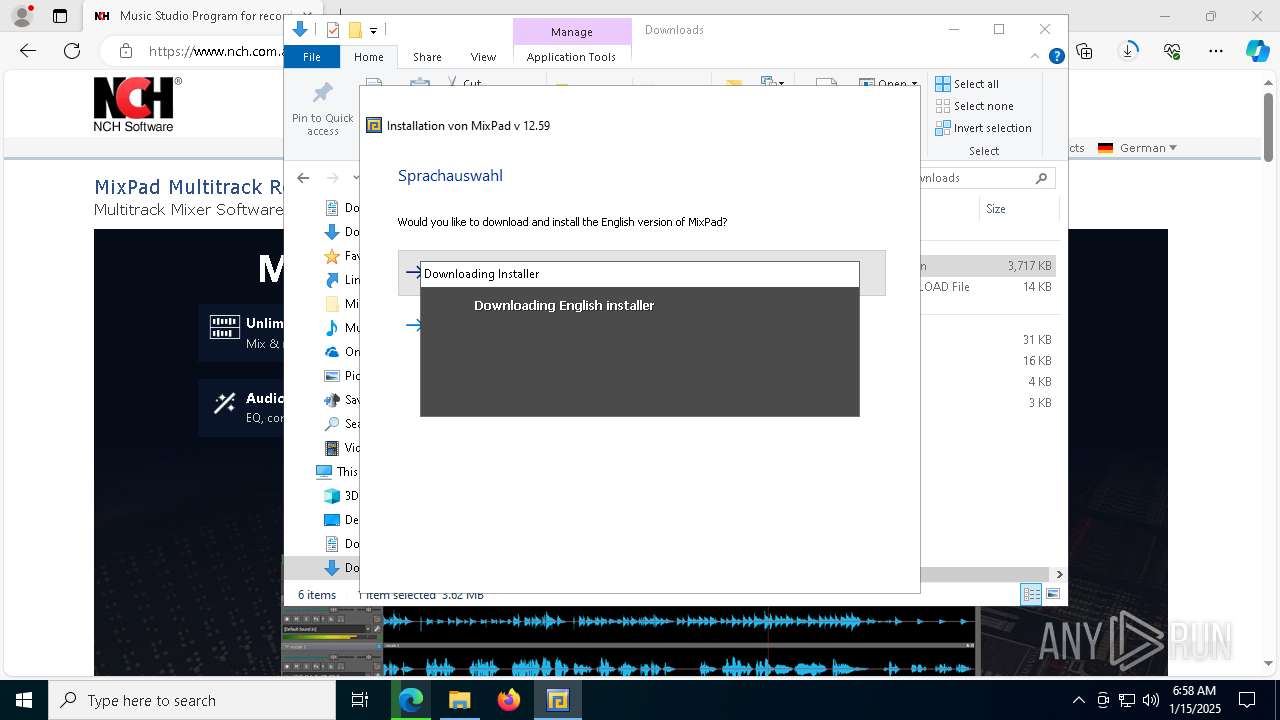Screen dimensions: 1280x720
Task: Click Pin to Quick access button
Action: click(x=323, y=109)
